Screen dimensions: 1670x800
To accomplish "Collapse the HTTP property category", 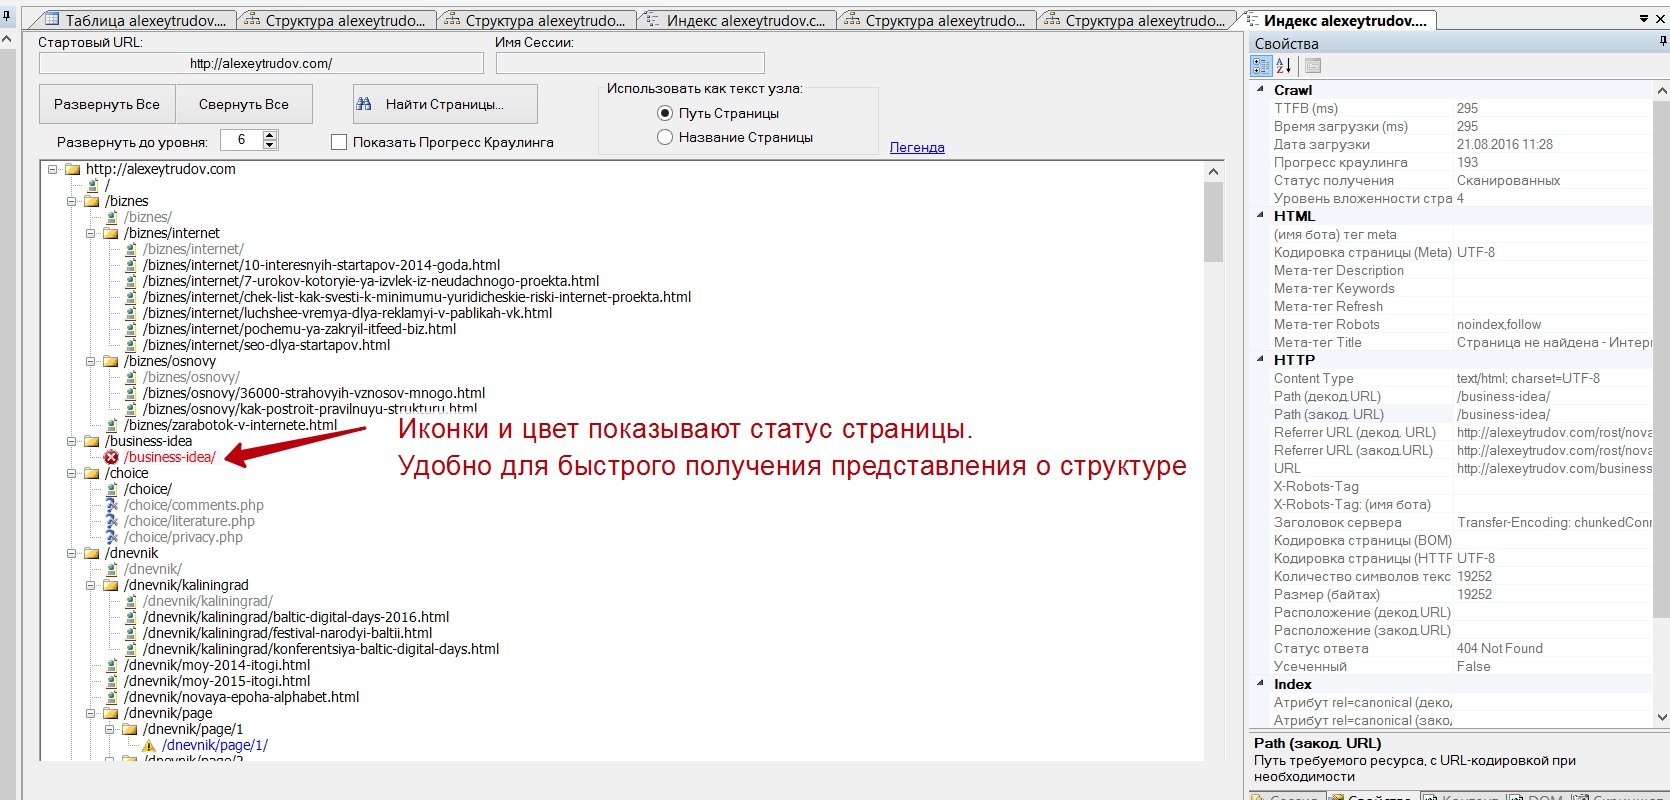I will (x=1260, y=359).
